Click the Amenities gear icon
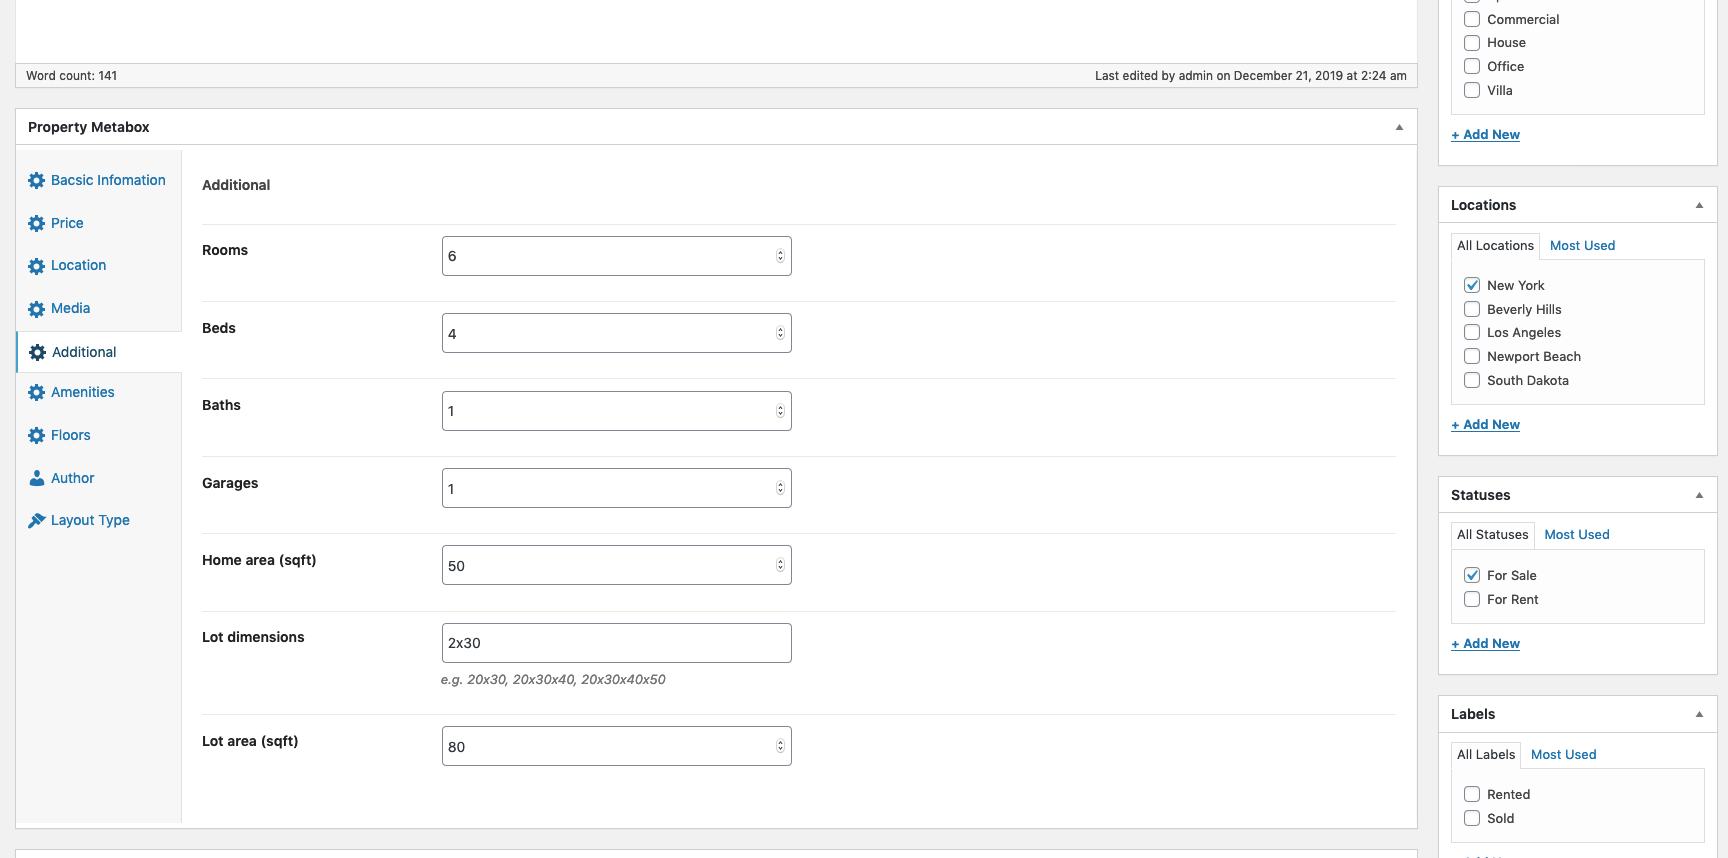This screenshot has height=858, width=1728. tap(37, 393)
